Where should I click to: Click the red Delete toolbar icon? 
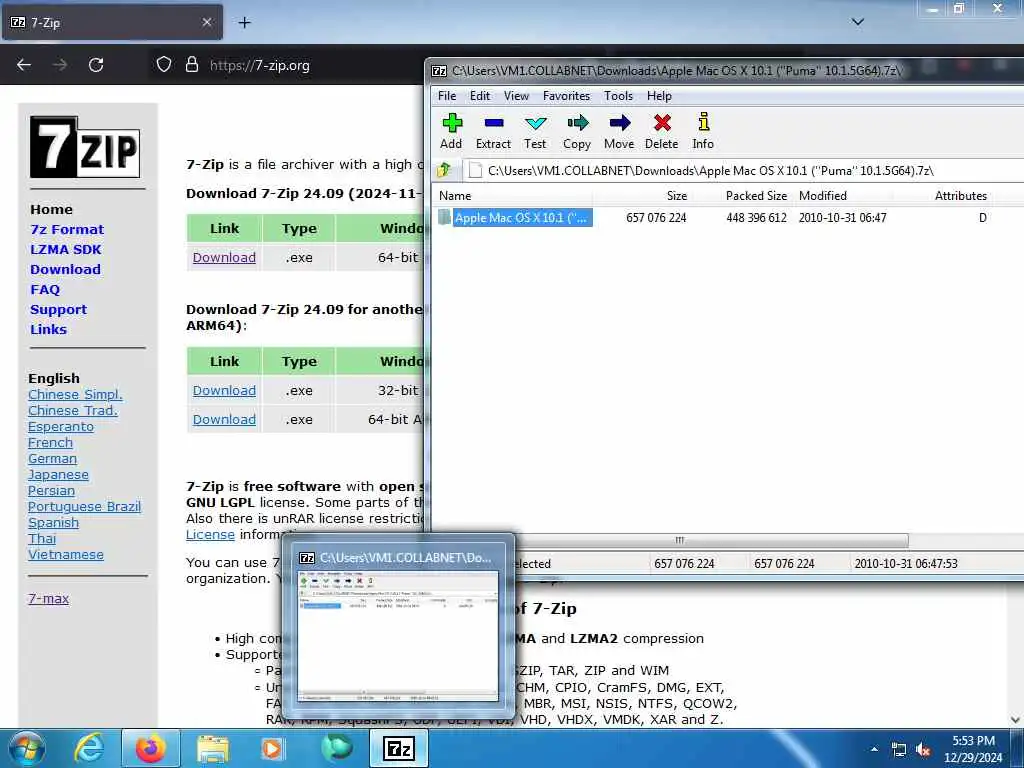coord(662,131)
